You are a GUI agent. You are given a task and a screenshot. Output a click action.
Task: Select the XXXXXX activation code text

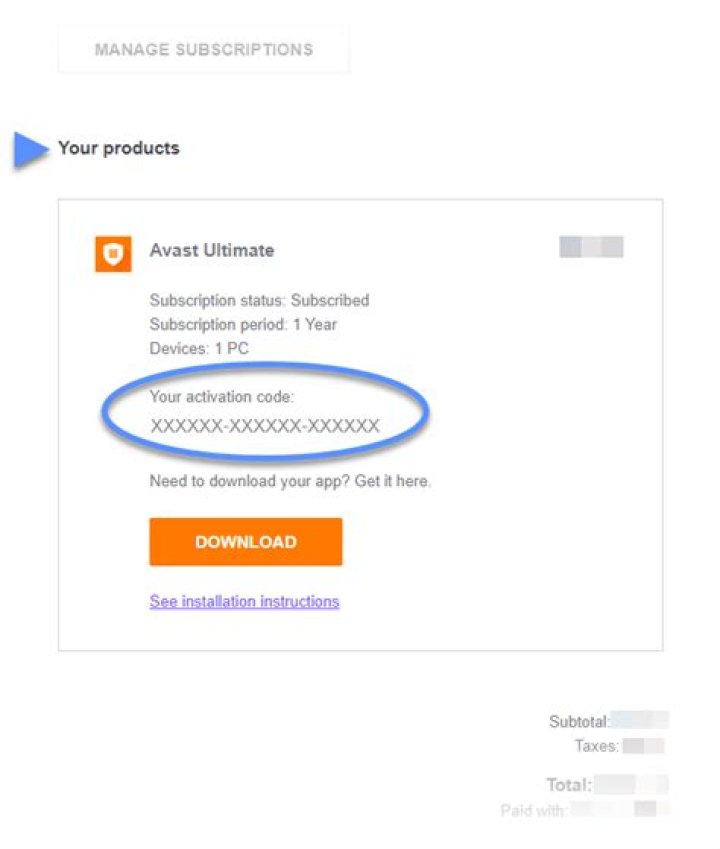coord(265,426)
